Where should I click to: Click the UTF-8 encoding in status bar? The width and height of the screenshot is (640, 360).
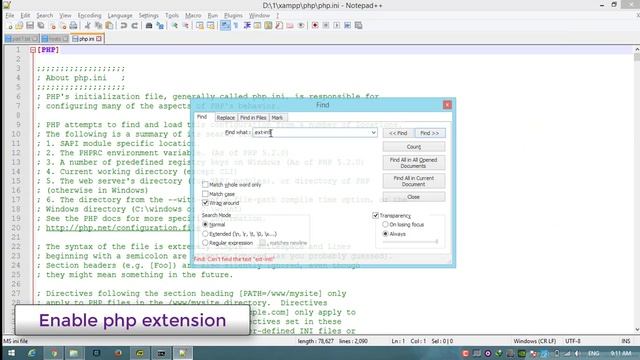573,341
